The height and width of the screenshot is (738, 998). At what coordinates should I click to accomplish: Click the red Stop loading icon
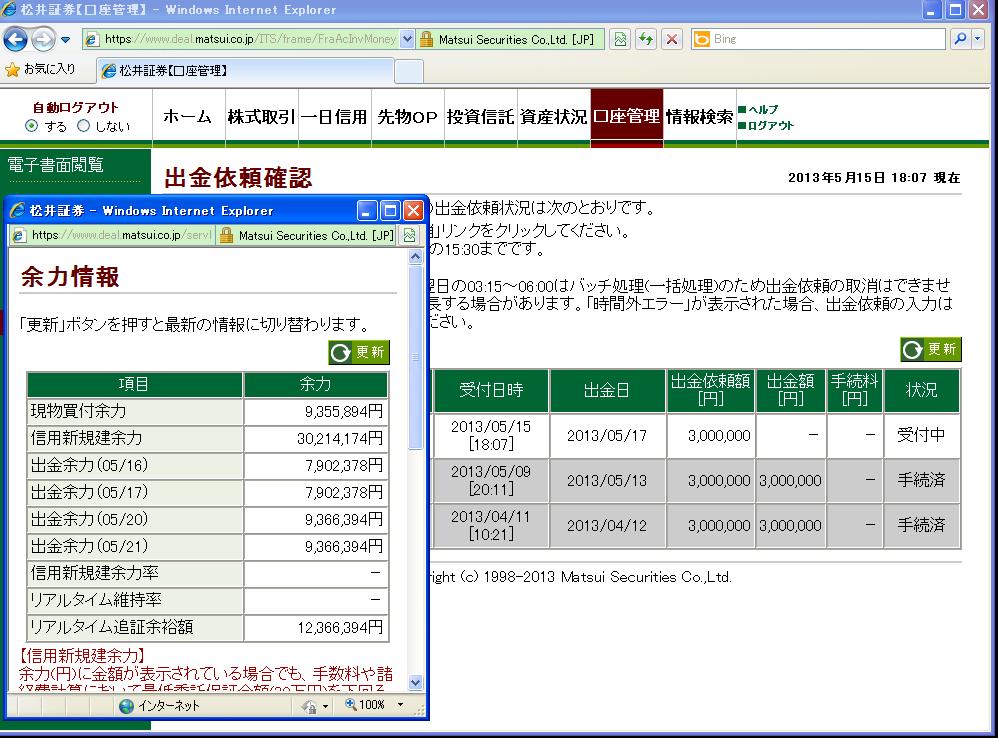point(672,39)
